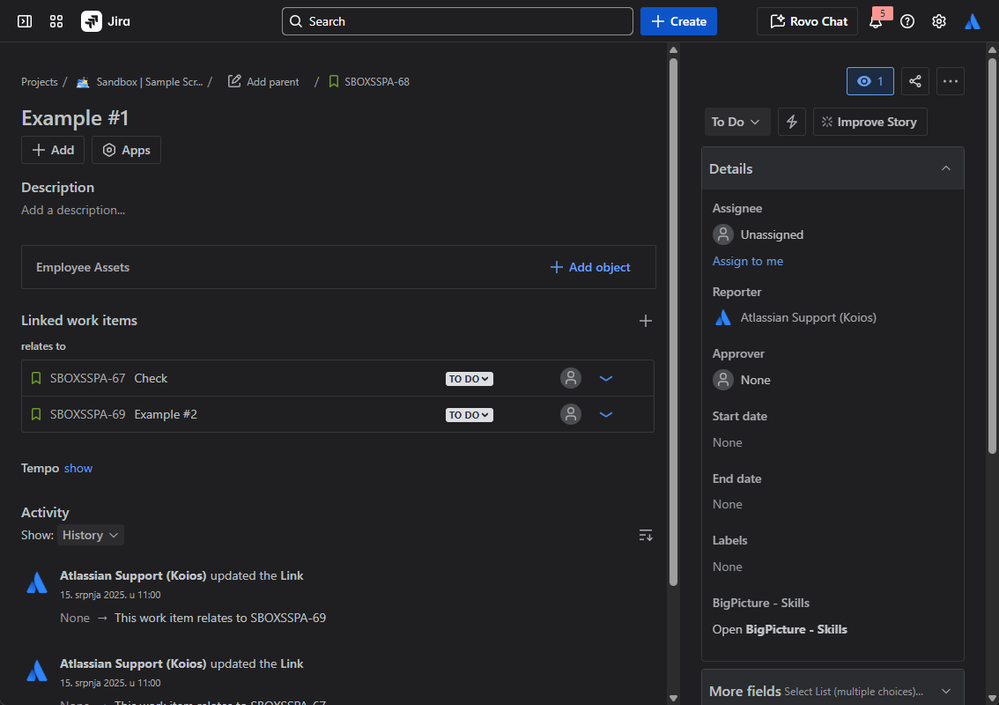Click the Reporter Atlassian logo avatar

pyautogui.click(x=722, y=317)
